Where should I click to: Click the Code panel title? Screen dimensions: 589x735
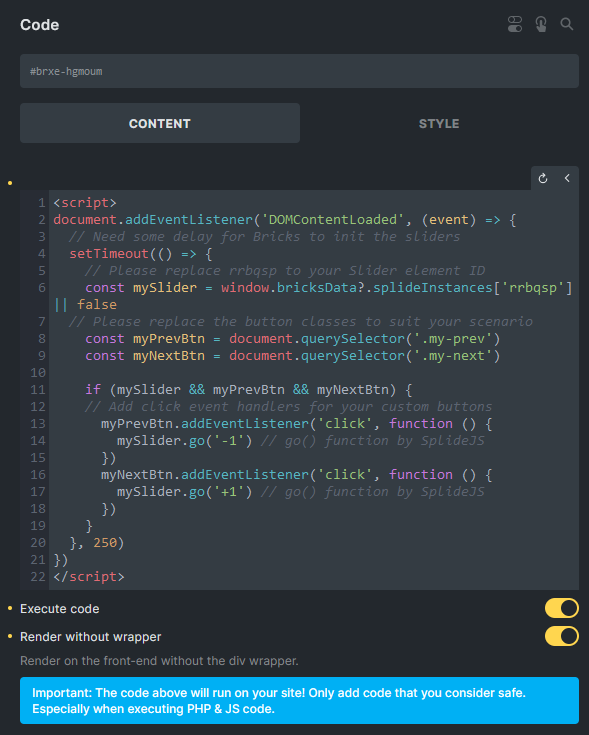tap(40, 25)
